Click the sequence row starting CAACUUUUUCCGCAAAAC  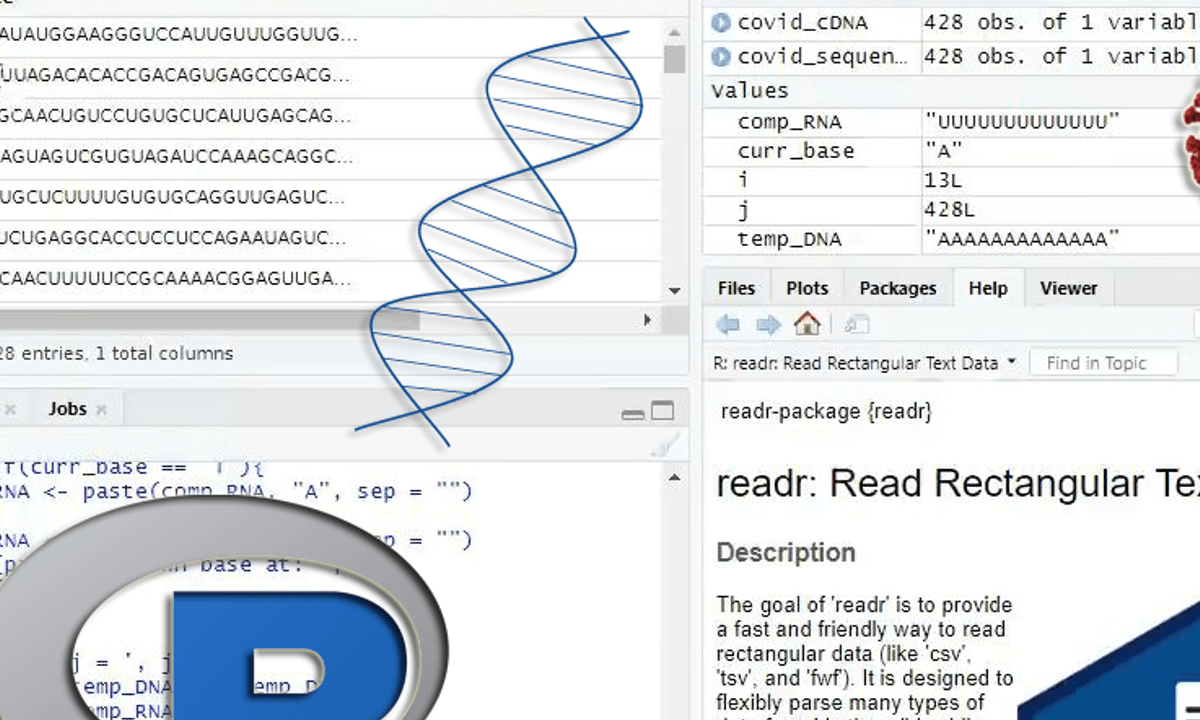point(175,279)
